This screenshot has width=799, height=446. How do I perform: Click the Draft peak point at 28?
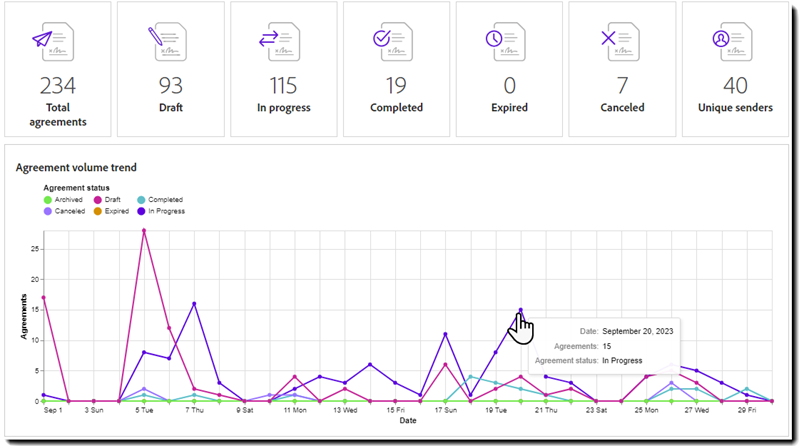pos(144,230)
